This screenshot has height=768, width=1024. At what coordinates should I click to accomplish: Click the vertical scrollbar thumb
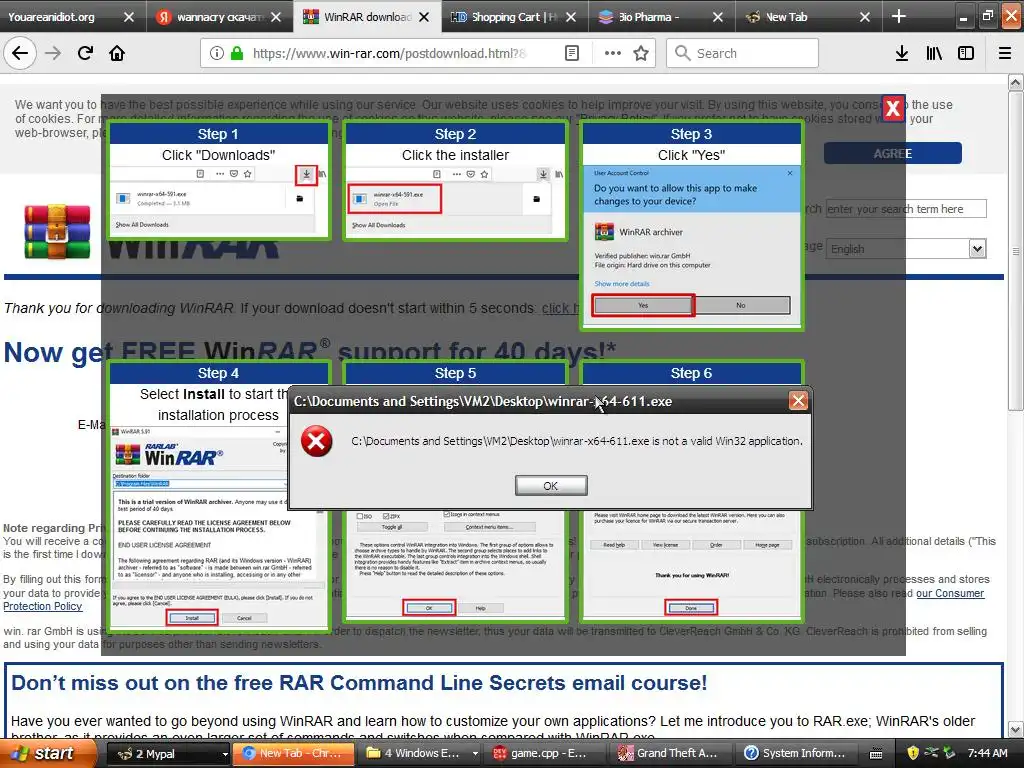click(1016, 251)
